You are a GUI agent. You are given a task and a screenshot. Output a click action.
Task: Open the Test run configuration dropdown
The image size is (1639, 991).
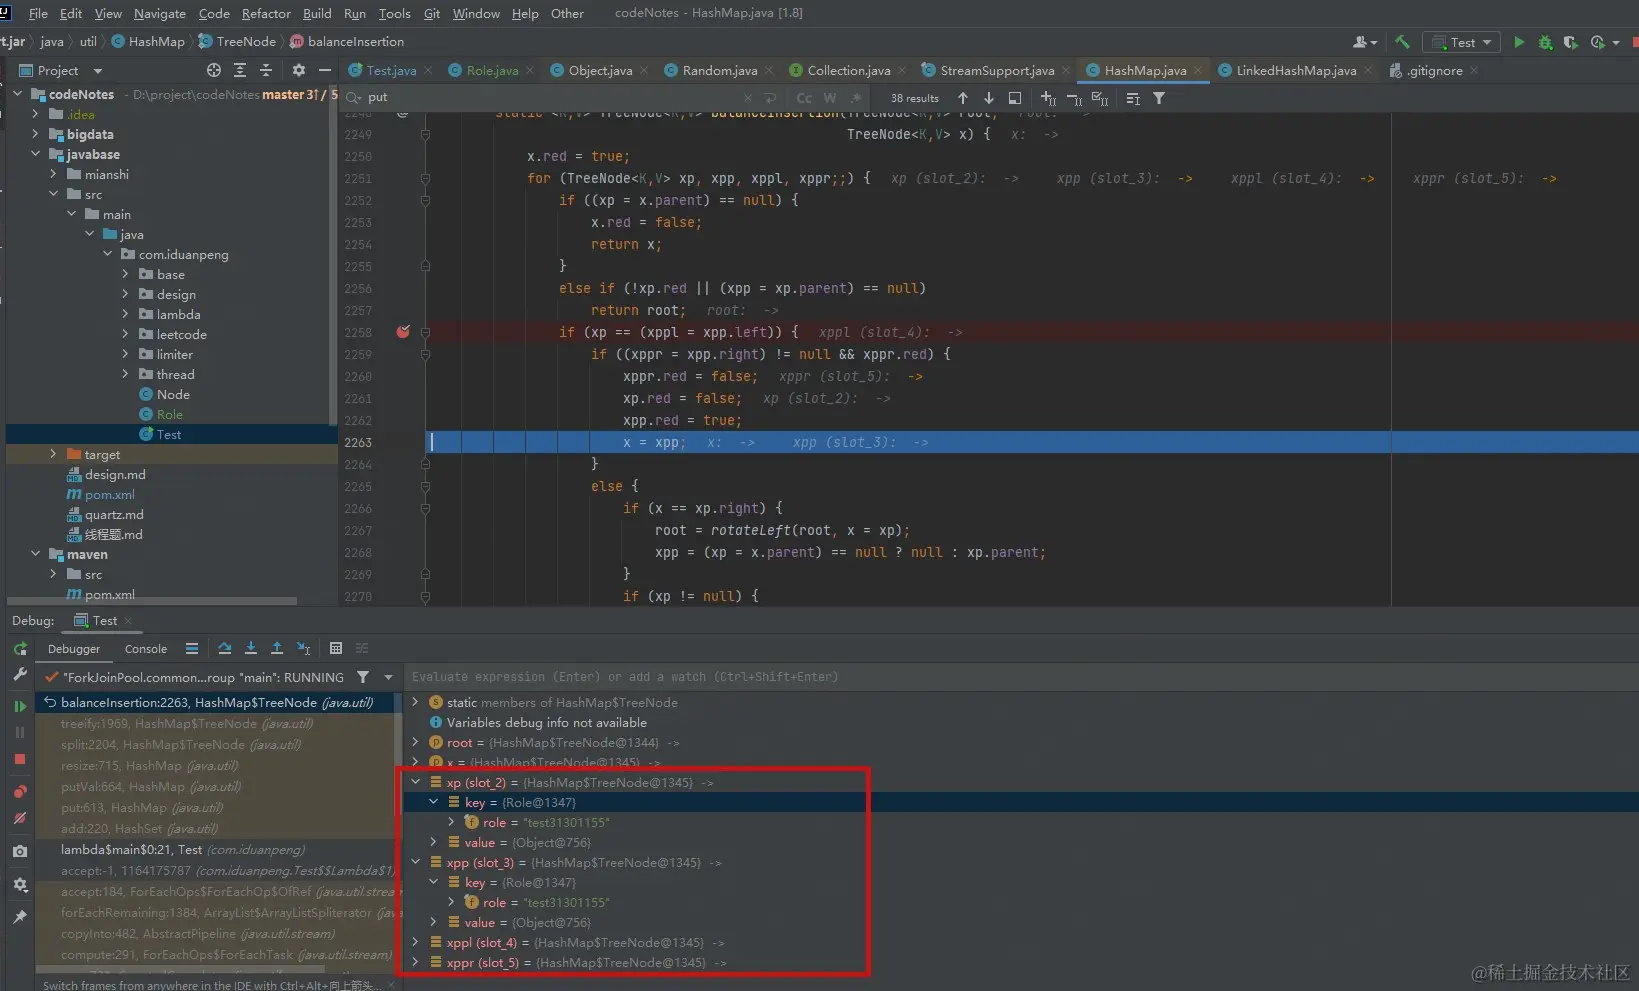tap(1462, 42)
